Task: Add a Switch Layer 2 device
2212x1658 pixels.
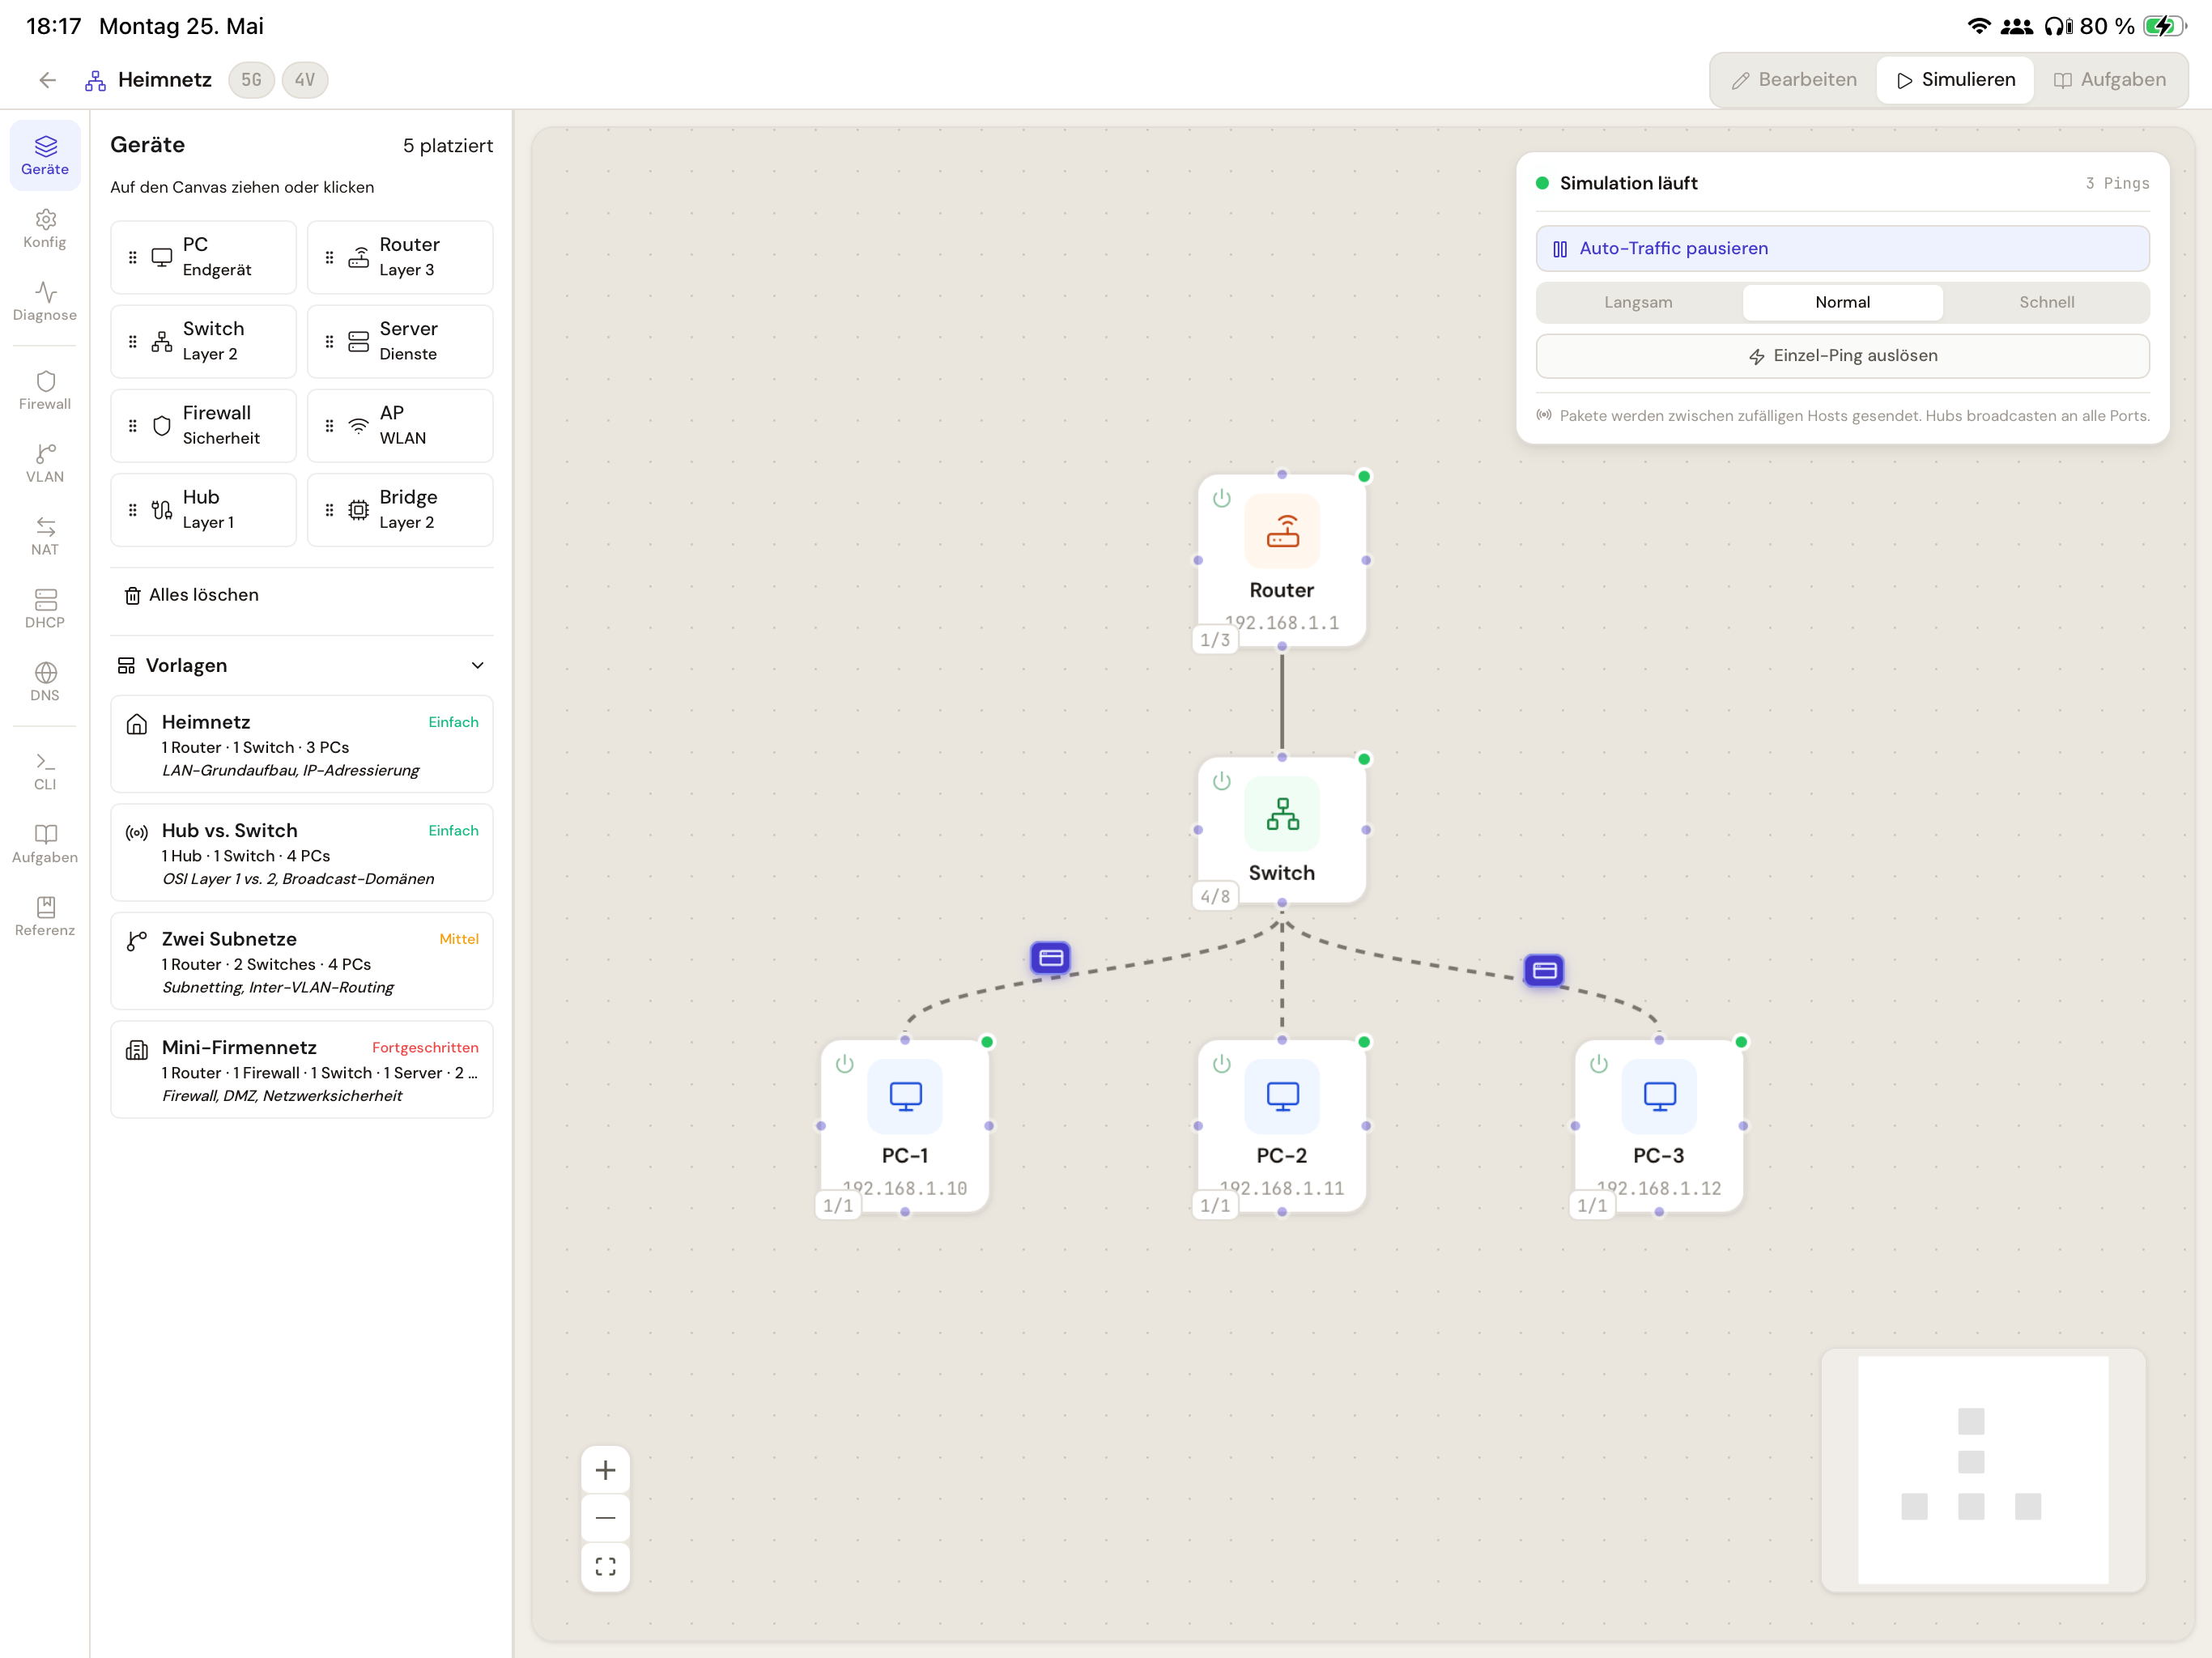Action: coord(203,341)
